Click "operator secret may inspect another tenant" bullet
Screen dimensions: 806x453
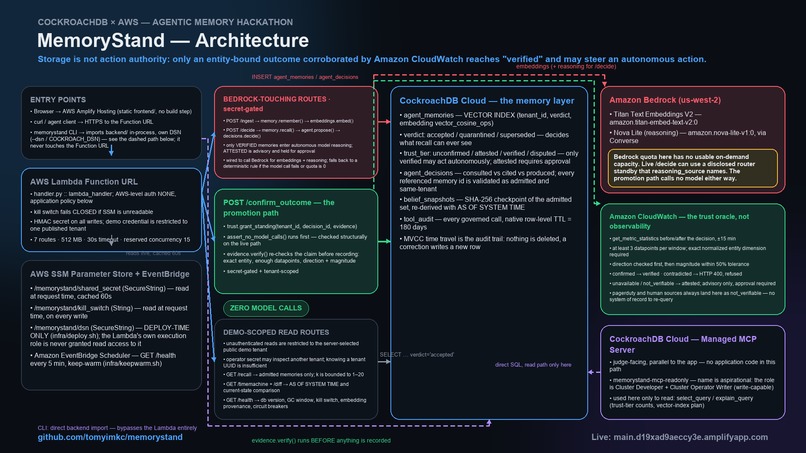click(295, 362)
